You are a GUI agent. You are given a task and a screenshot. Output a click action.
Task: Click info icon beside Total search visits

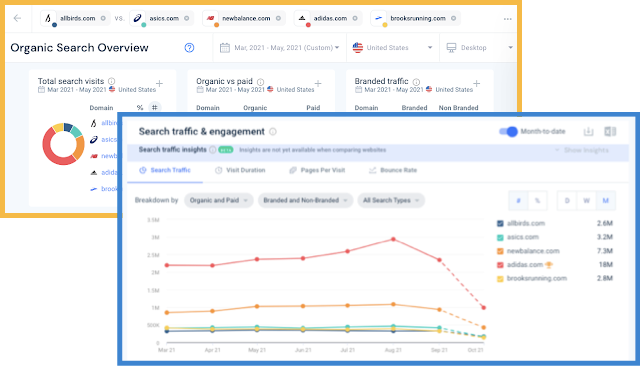[111, 81]
